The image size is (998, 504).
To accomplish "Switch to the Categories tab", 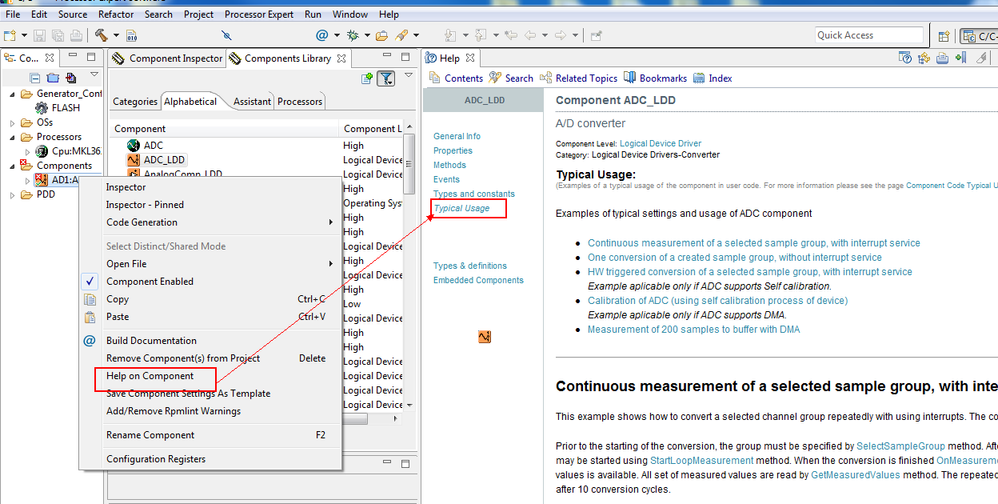I will tap(135, 101).
